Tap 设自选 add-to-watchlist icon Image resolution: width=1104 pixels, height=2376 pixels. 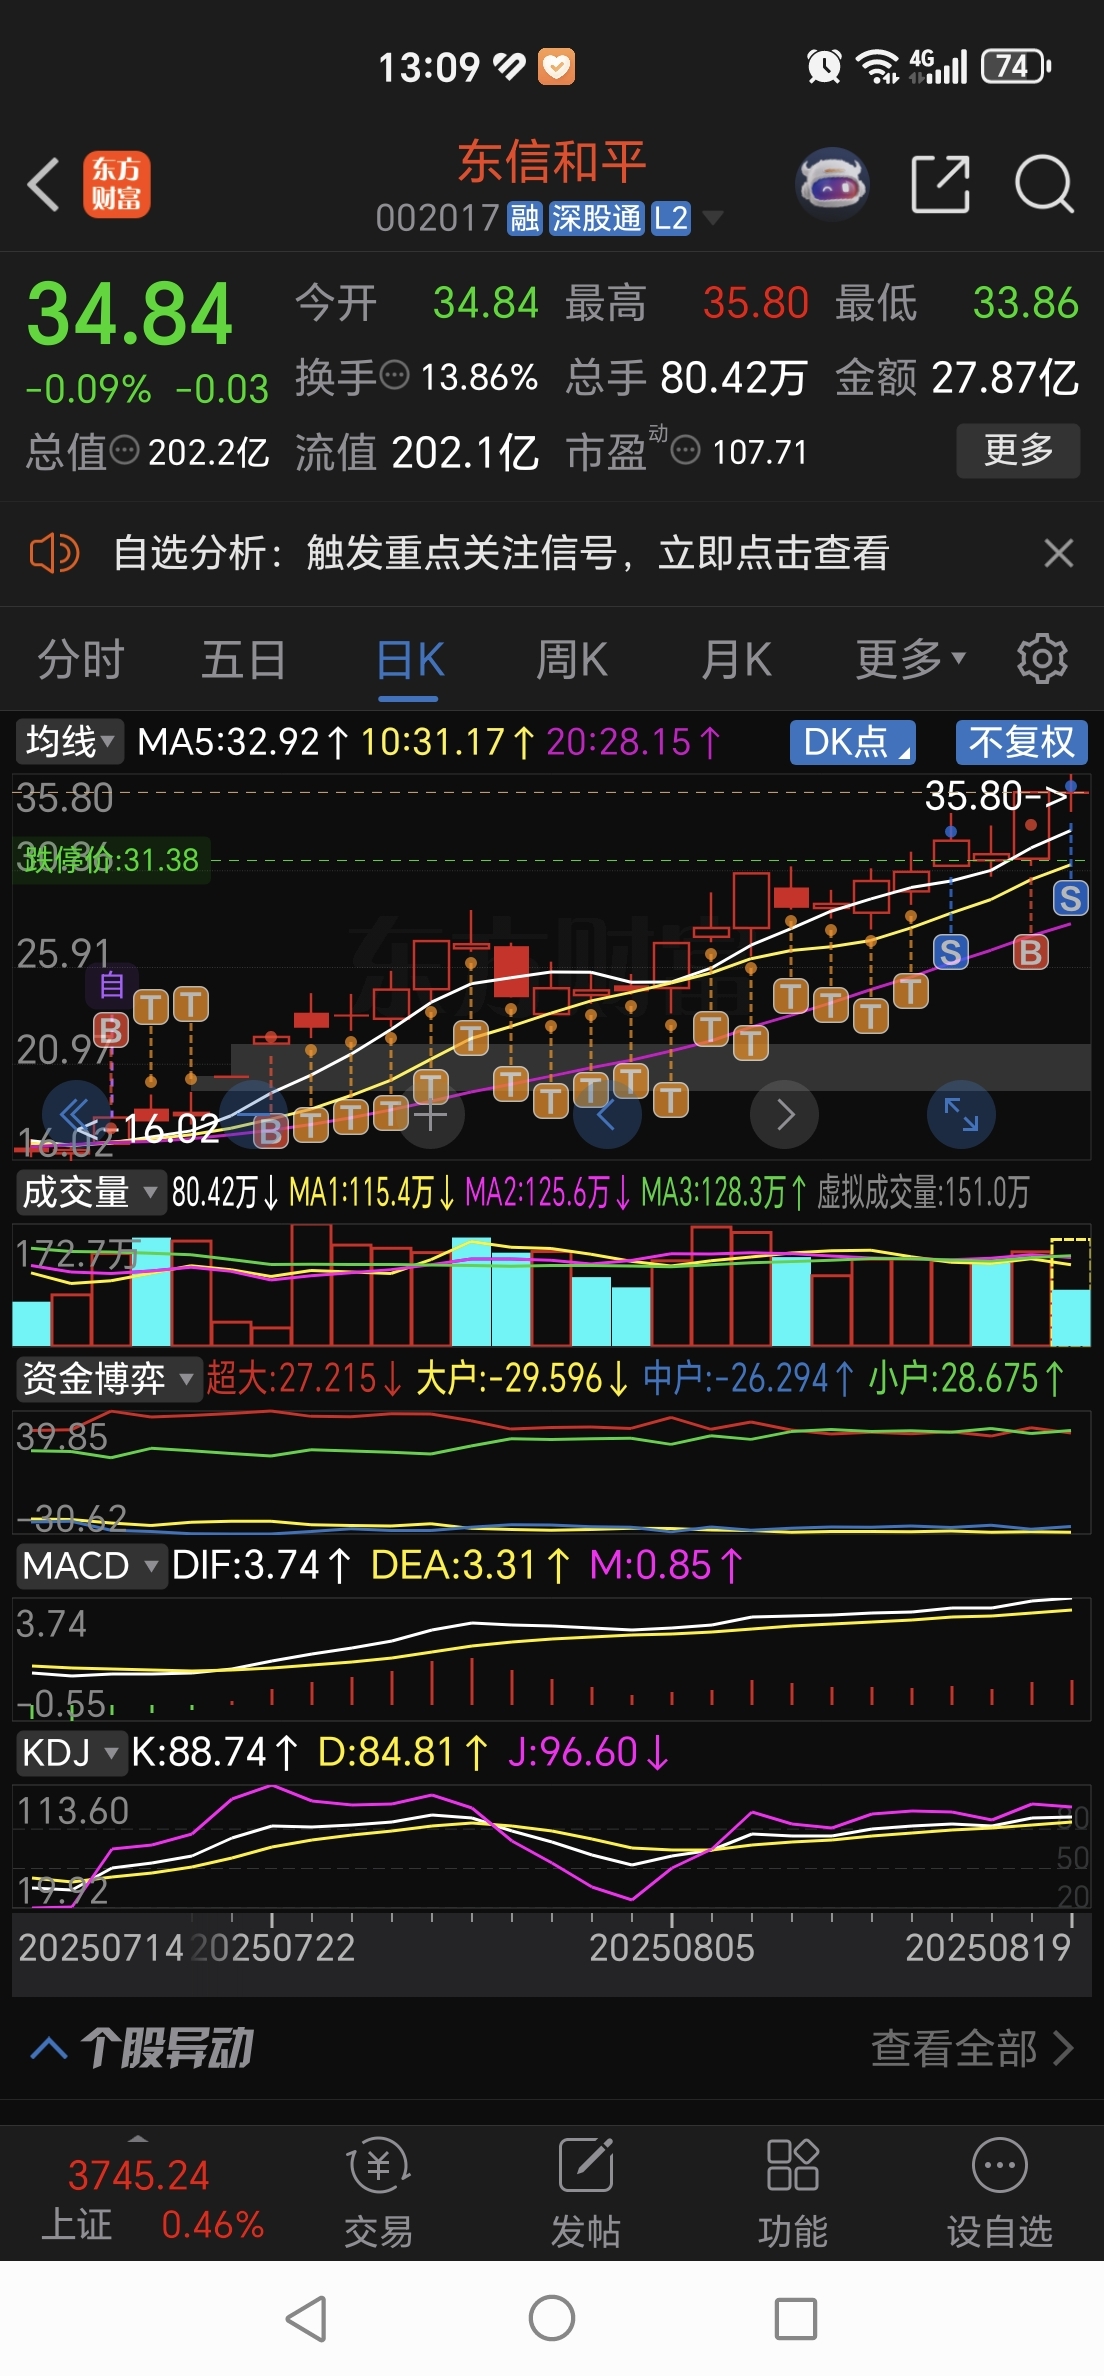point(1000,2193)
